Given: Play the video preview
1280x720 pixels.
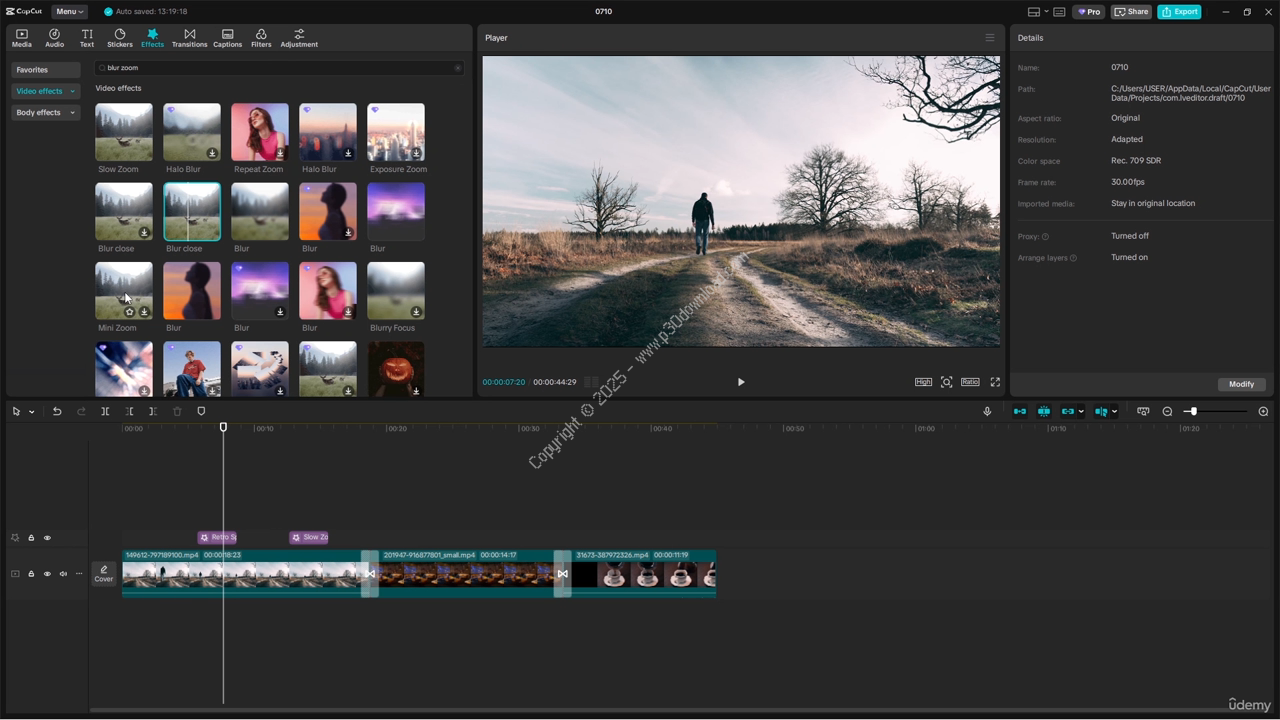Looking at the screenshot, I should point(741,382).
